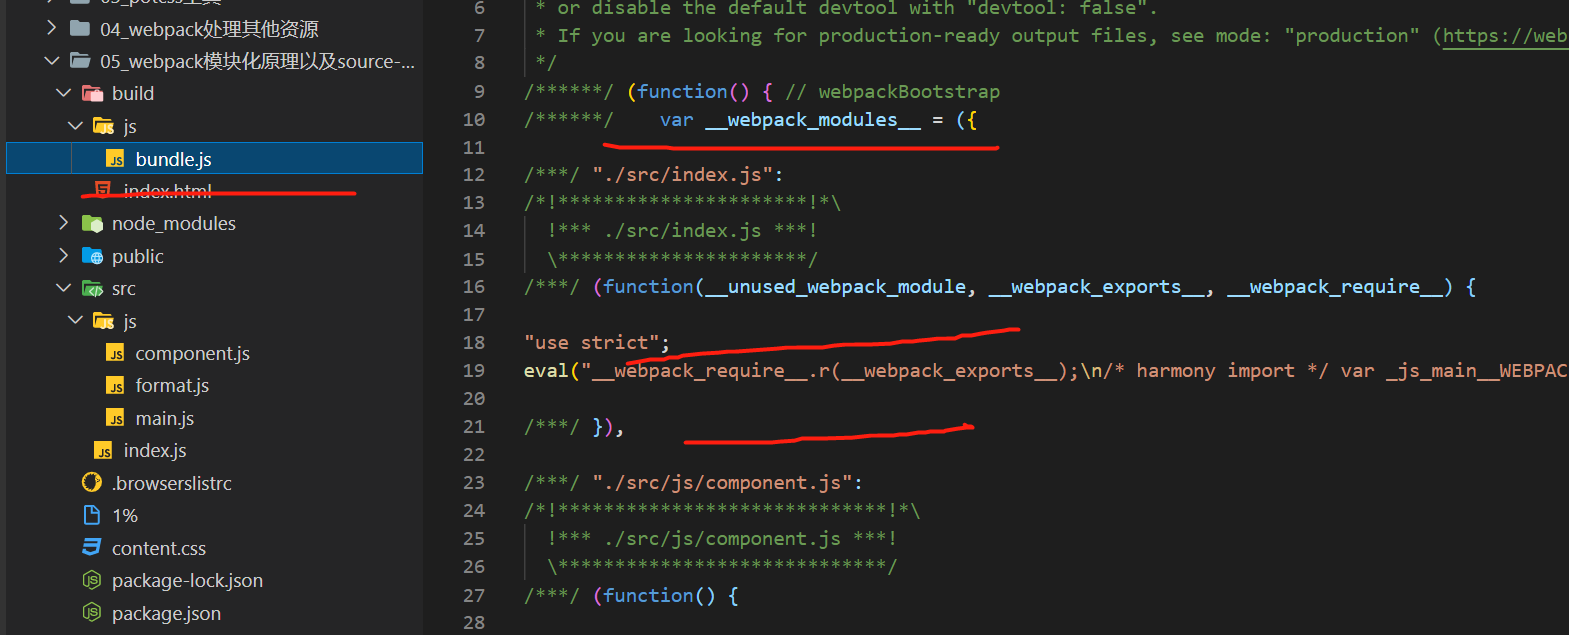
Task: Click the 05_webpack open folder icon
Action: (x=81, y=61)
